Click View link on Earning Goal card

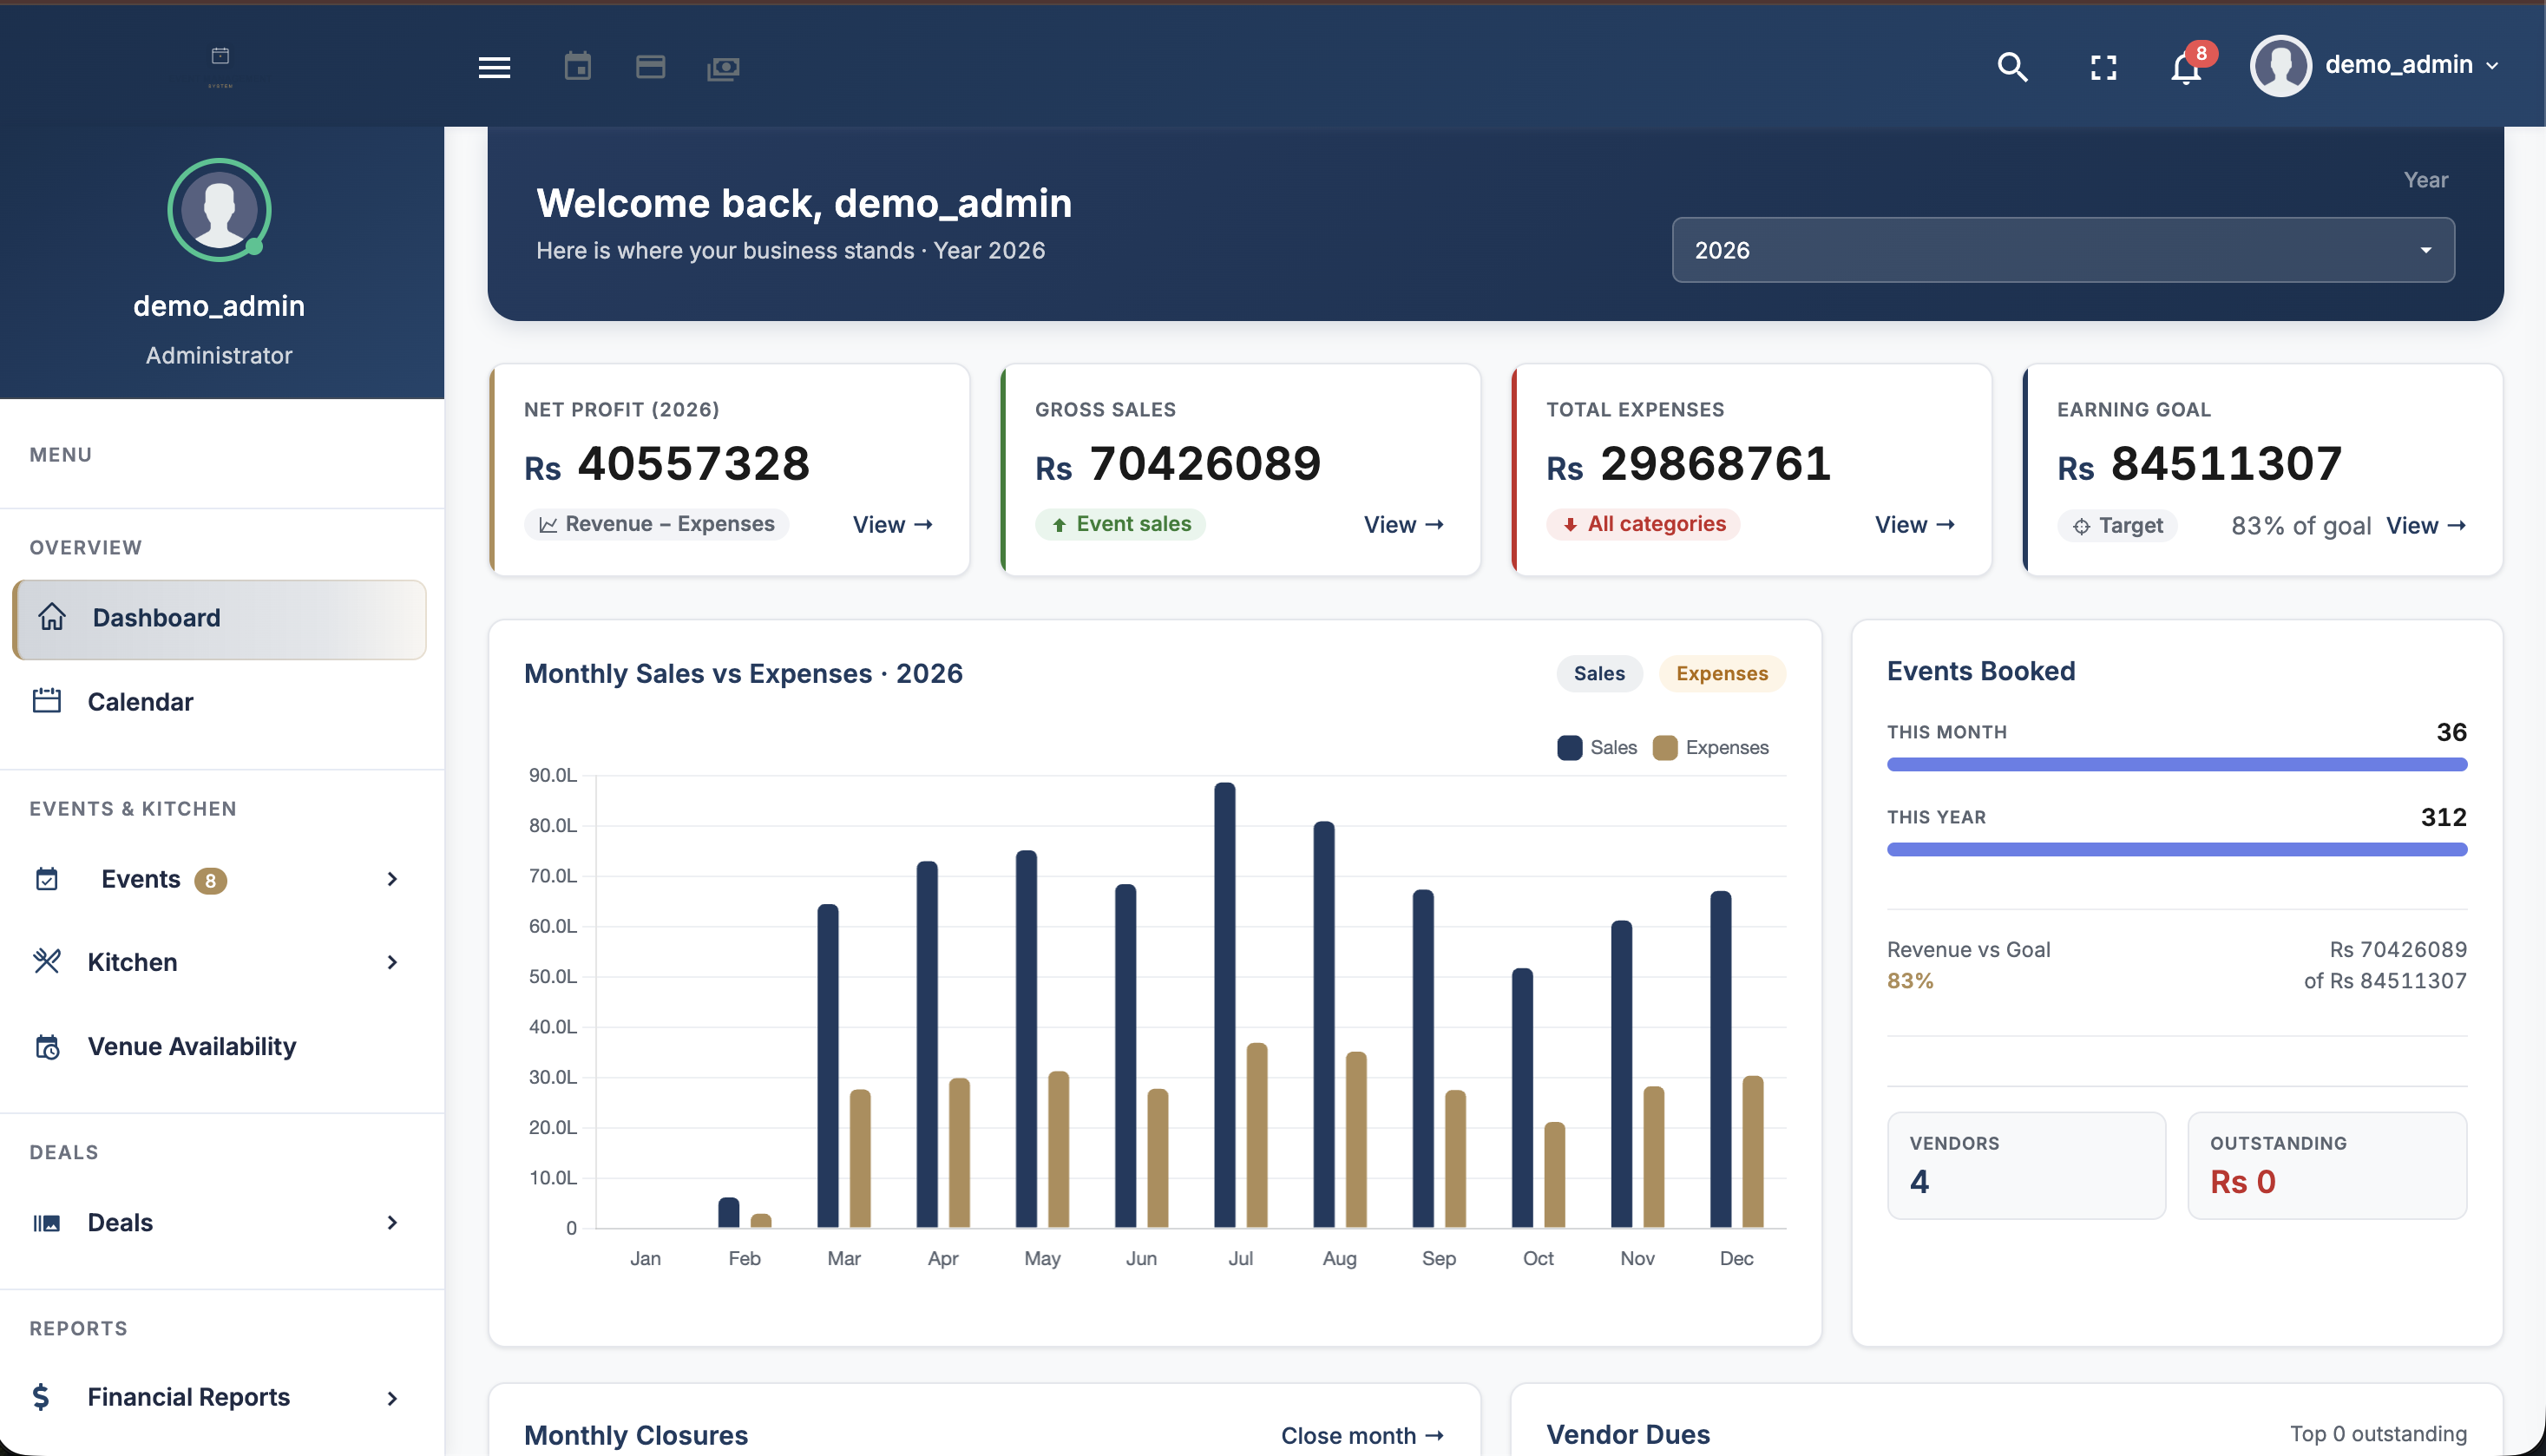tap(2426, 526)
